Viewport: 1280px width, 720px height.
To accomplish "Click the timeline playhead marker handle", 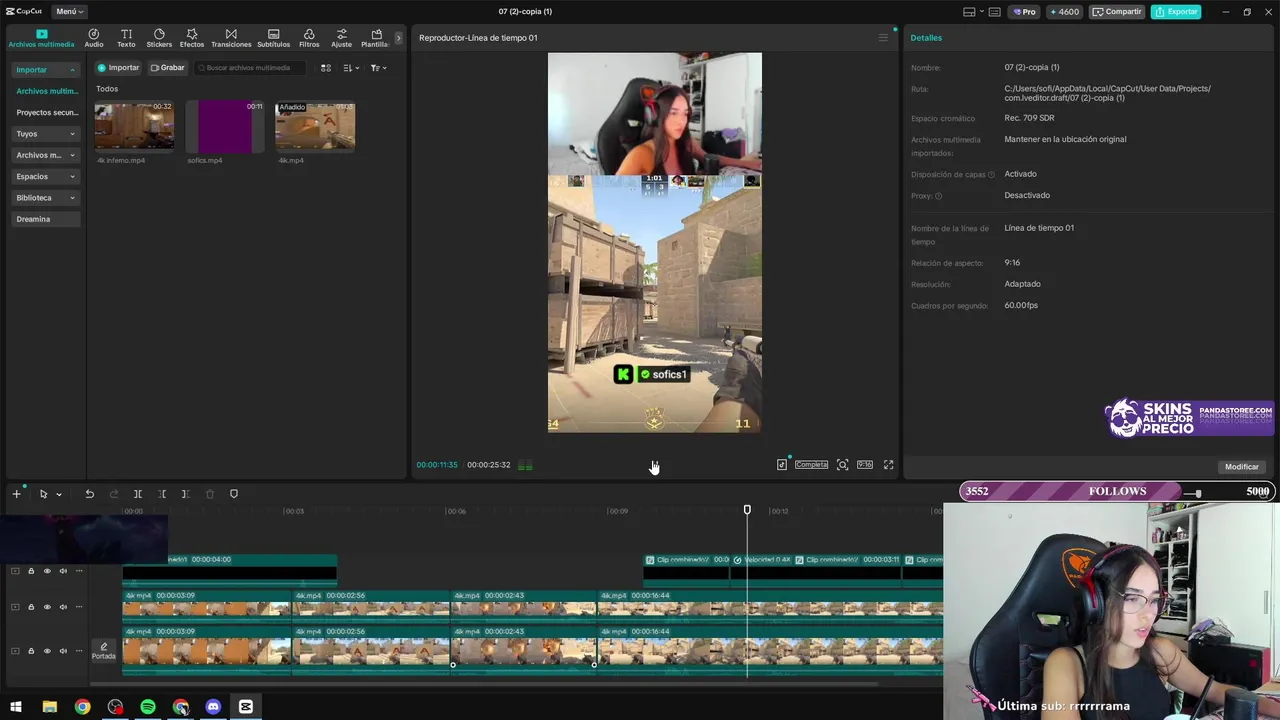I will coord(747,510).
